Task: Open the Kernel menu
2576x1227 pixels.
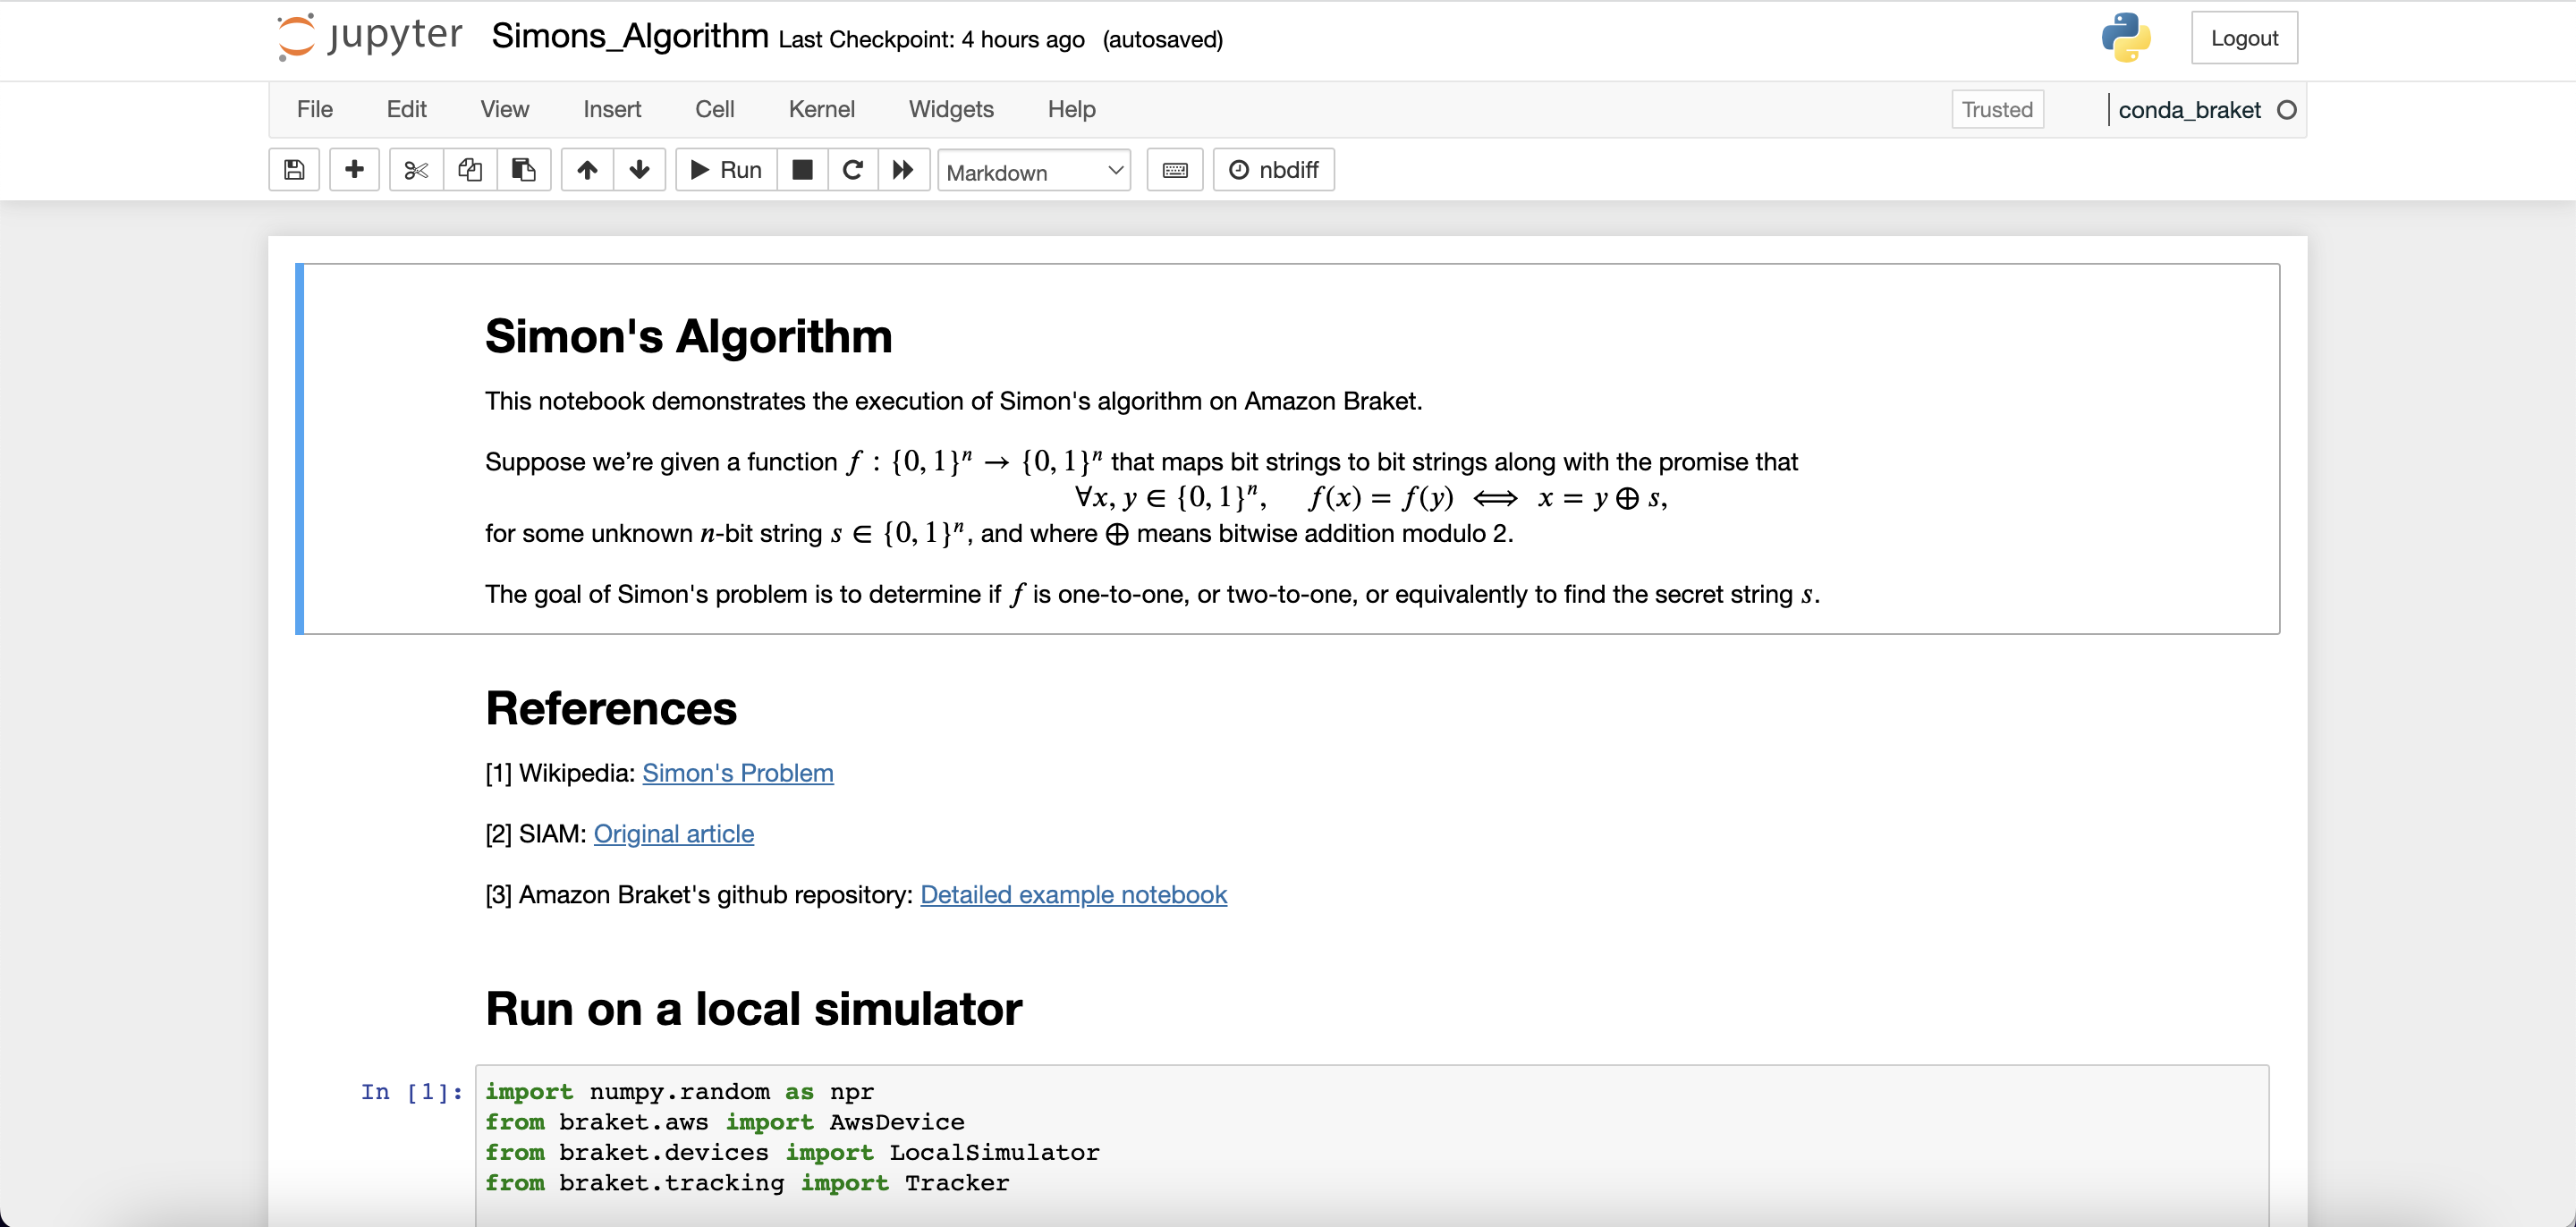Action: click(821, 109)
